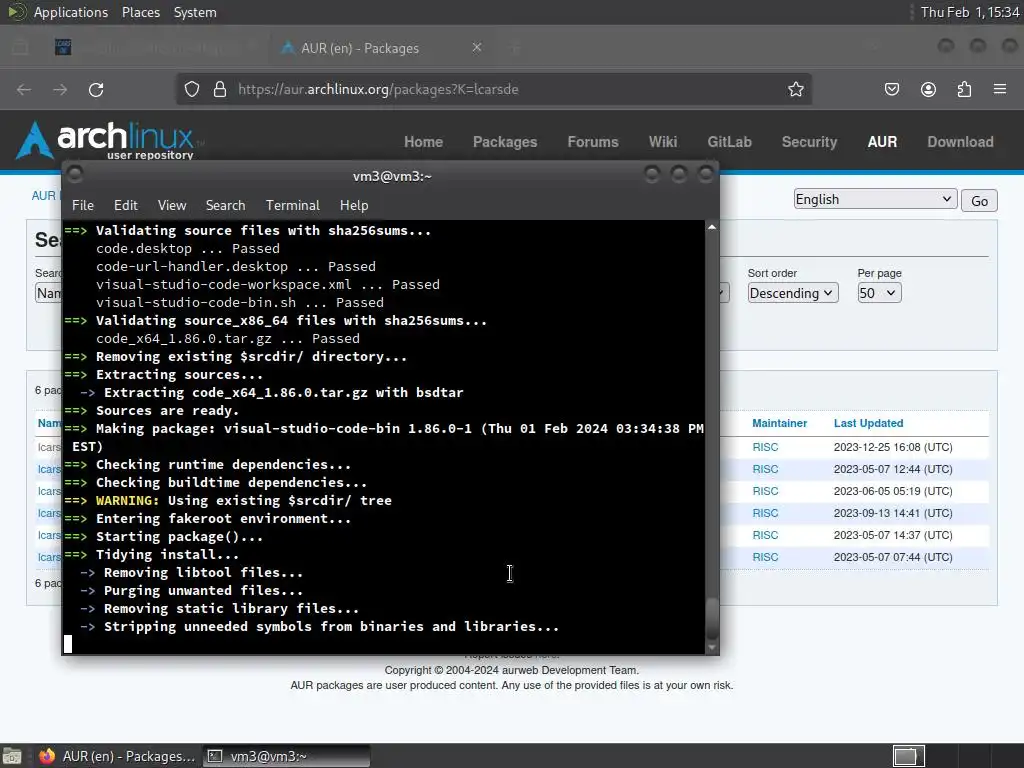The height and width of the screenshot is (768, 1024).
Task: Open the terminal Edit menu
Action: coord(125,205)
